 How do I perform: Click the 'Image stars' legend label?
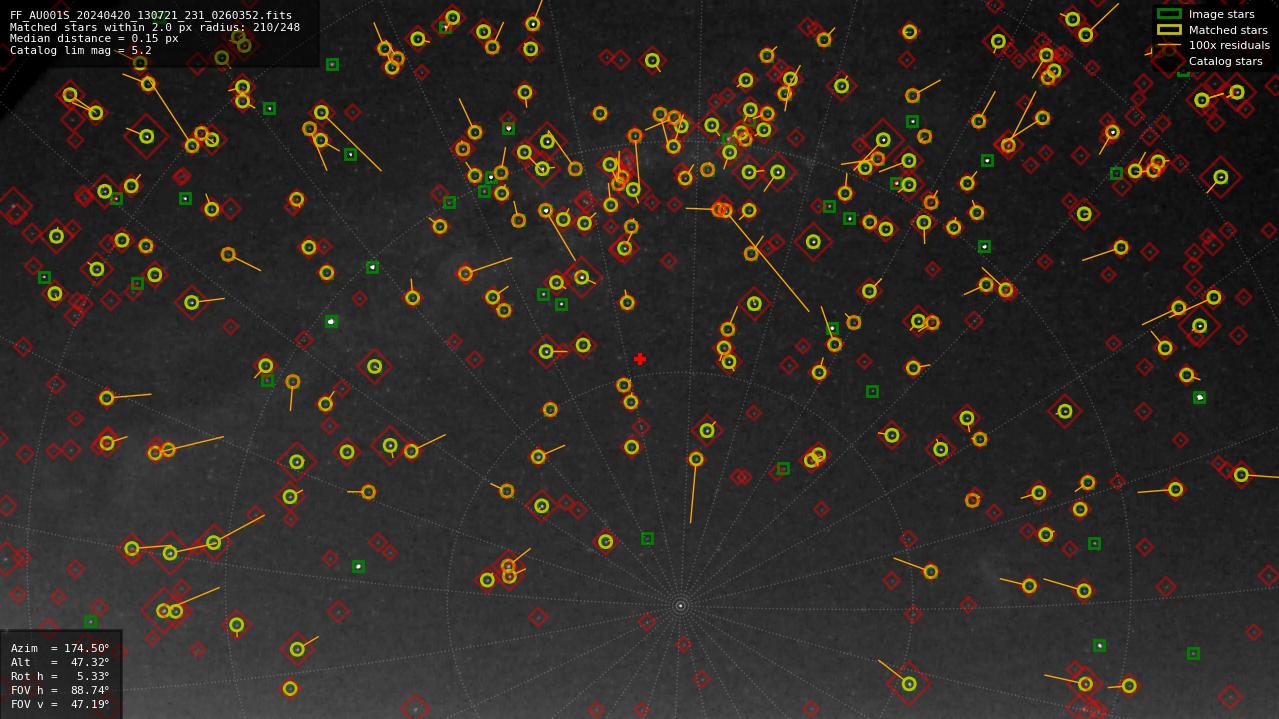[1221, 14]
